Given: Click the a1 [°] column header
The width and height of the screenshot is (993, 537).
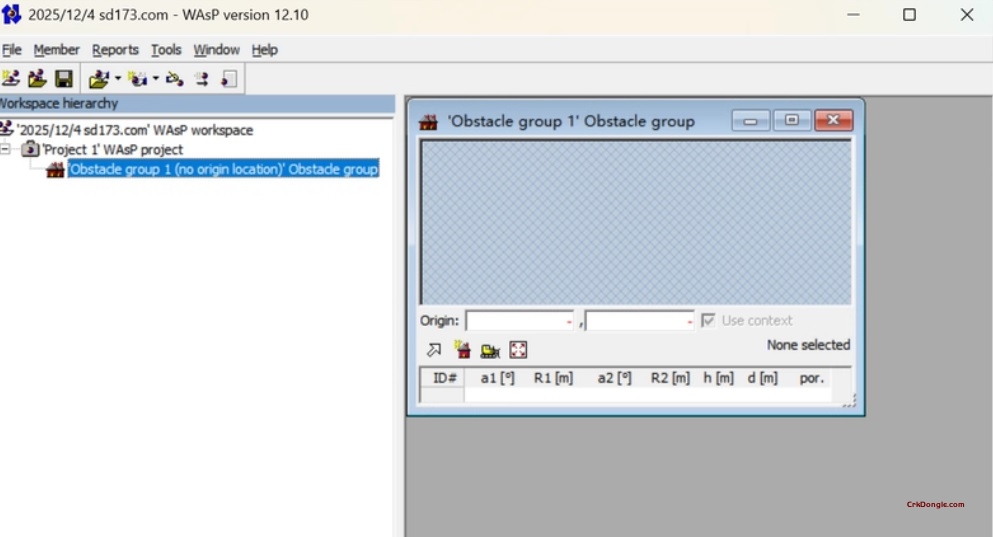Looking at the screenshot, I should (497, 378).
